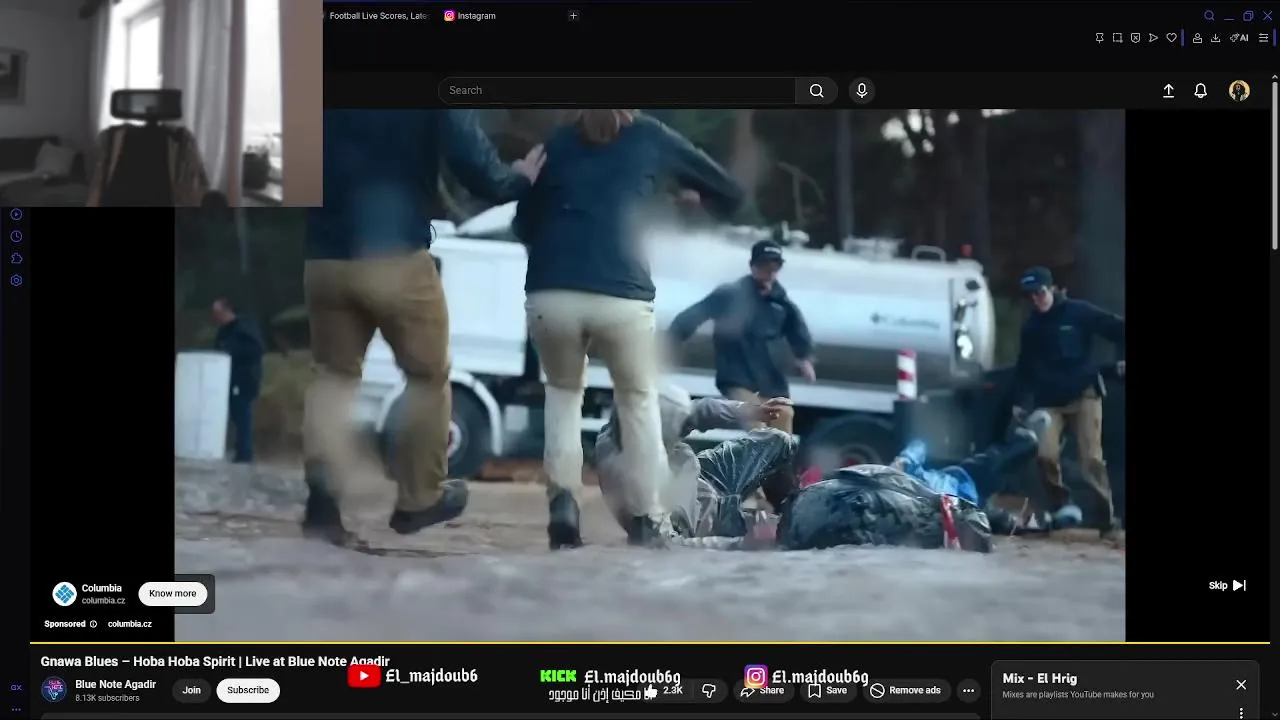
Task: Open the sidebar player icon
Action: (16, 214)
